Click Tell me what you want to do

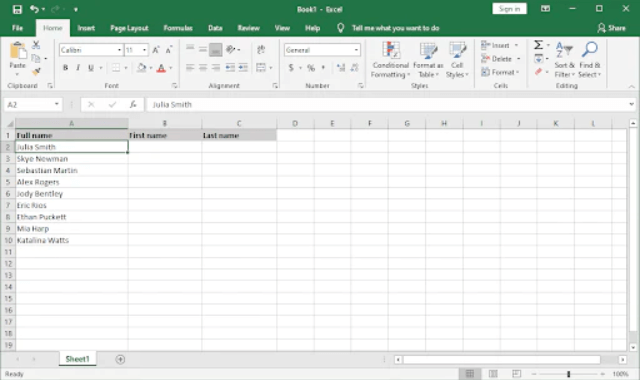[395, 28]
